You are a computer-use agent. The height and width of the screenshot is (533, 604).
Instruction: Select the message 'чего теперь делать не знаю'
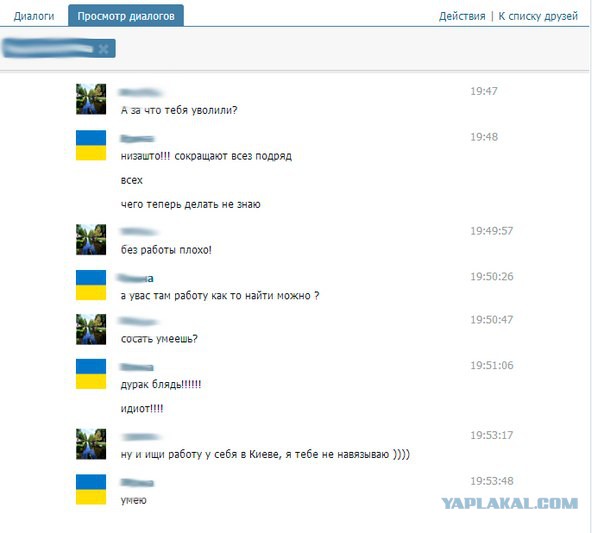click(191, 204)
